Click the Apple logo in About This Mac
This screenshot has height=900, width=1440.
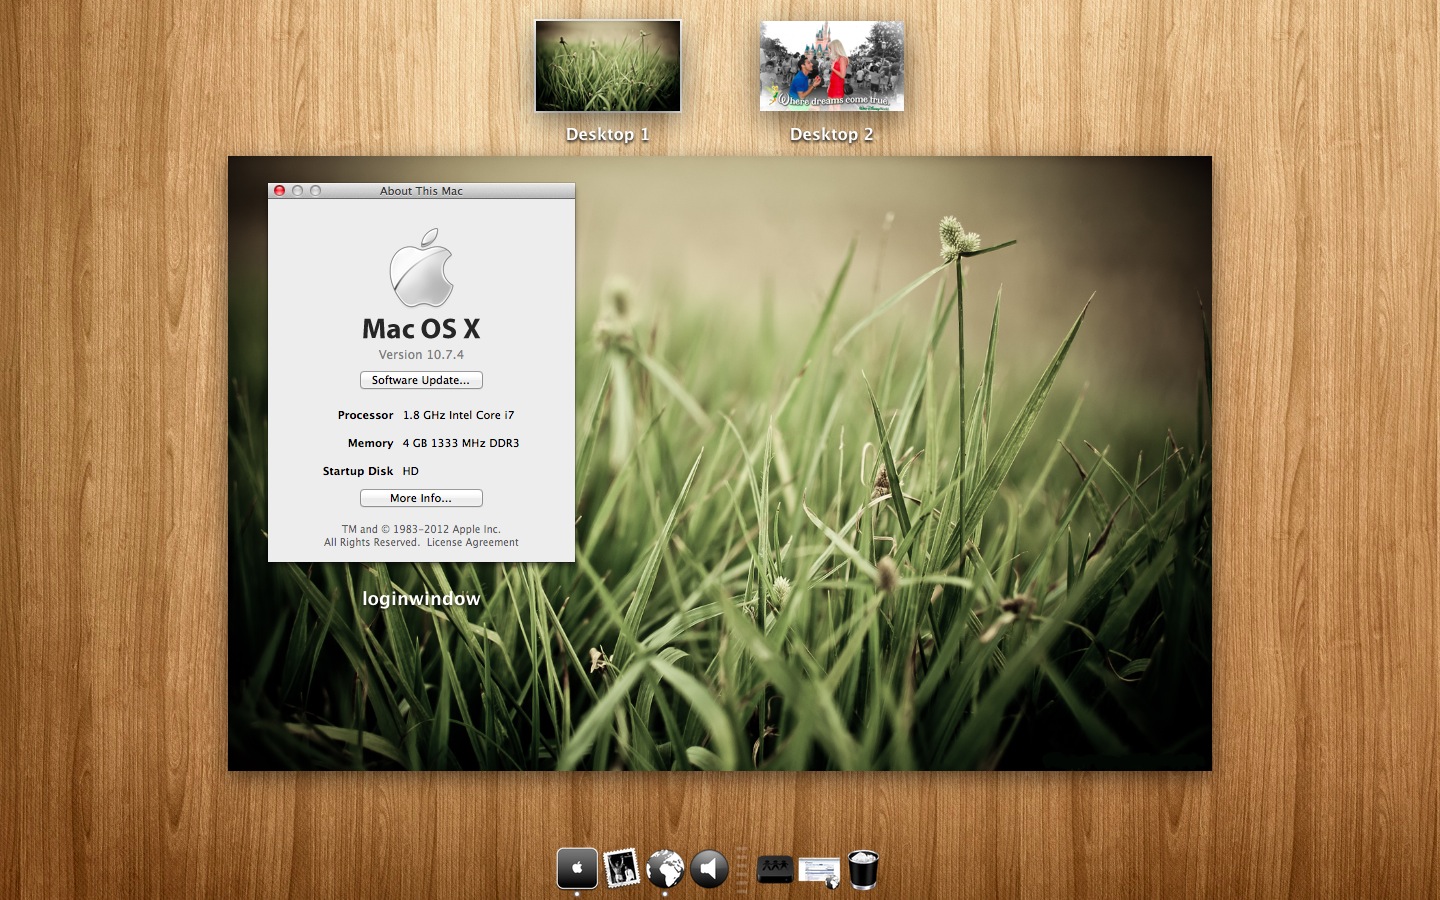click(421, 268)
